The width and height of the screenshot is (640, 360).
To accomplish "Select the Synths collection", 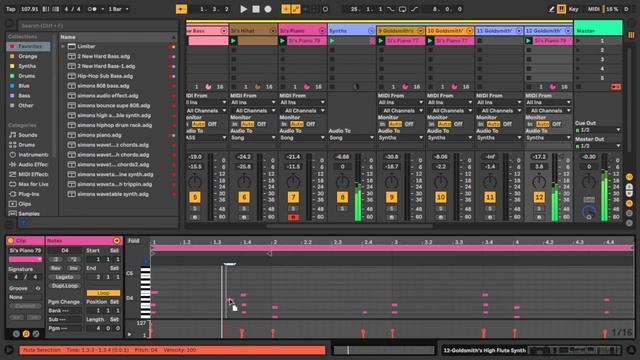I will pos(27,66).
